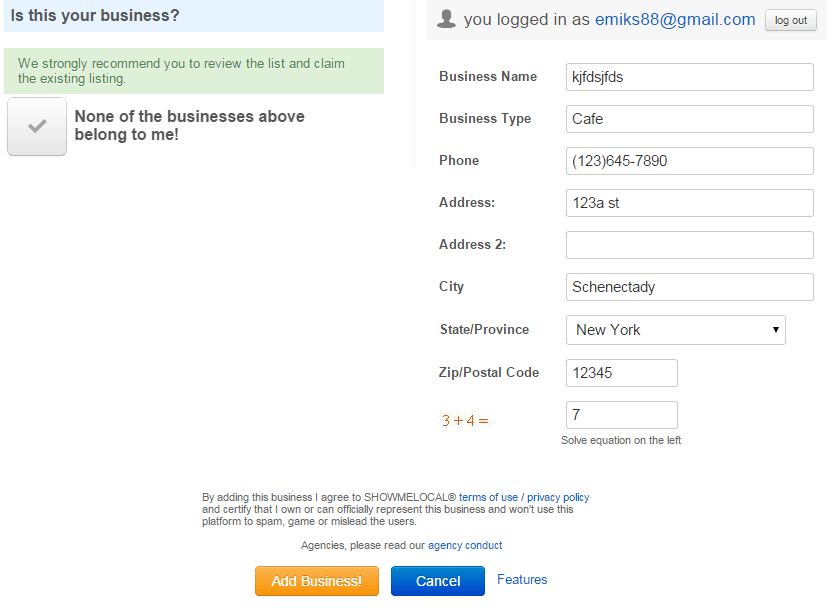Click the user profile silhouette icon
This screenshot has height=611, width=839.
tap(446, 19)
